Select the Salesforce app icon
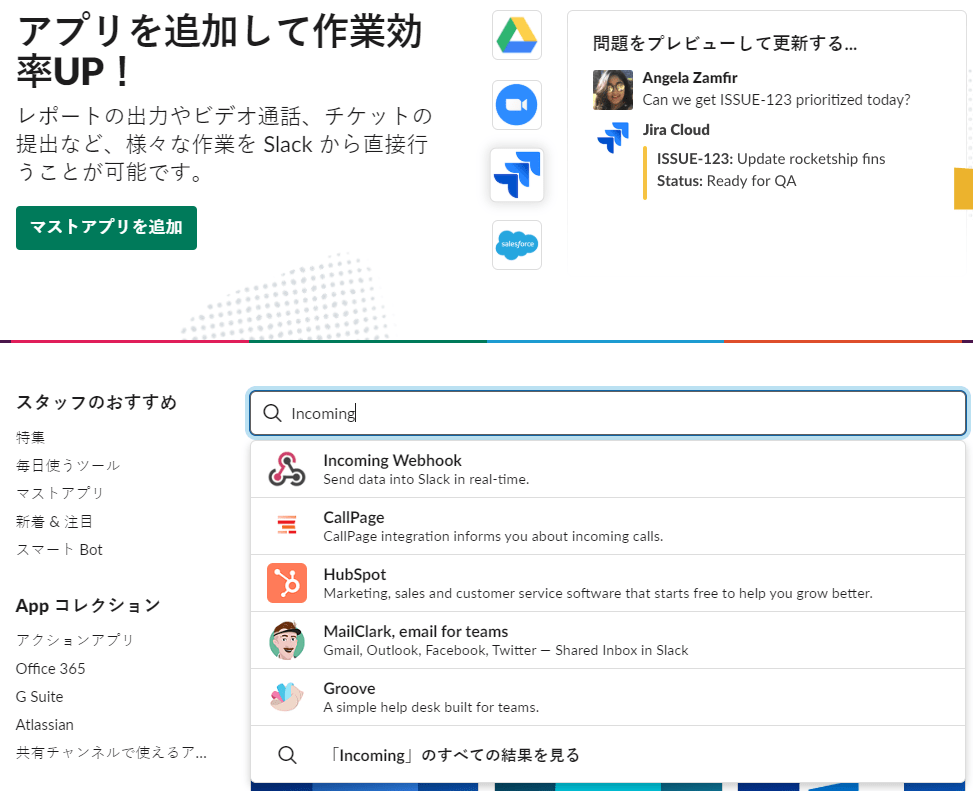This screenshot has width=973, height=791. pyautogui.click(x=516, y=244)
